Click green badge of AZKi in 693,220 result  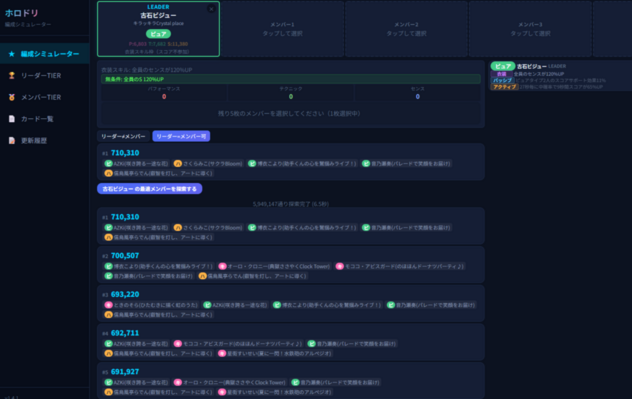(208, 305)
